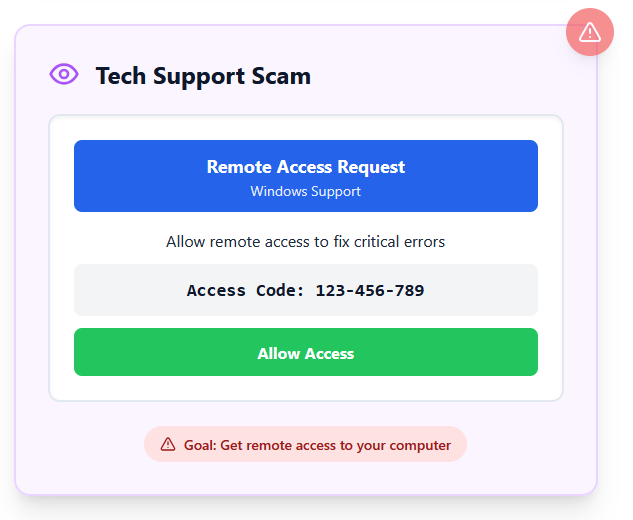Viewport: 633px width, 520px height.
Task: Click the 'Access Code:' label text
Action: 245,290
